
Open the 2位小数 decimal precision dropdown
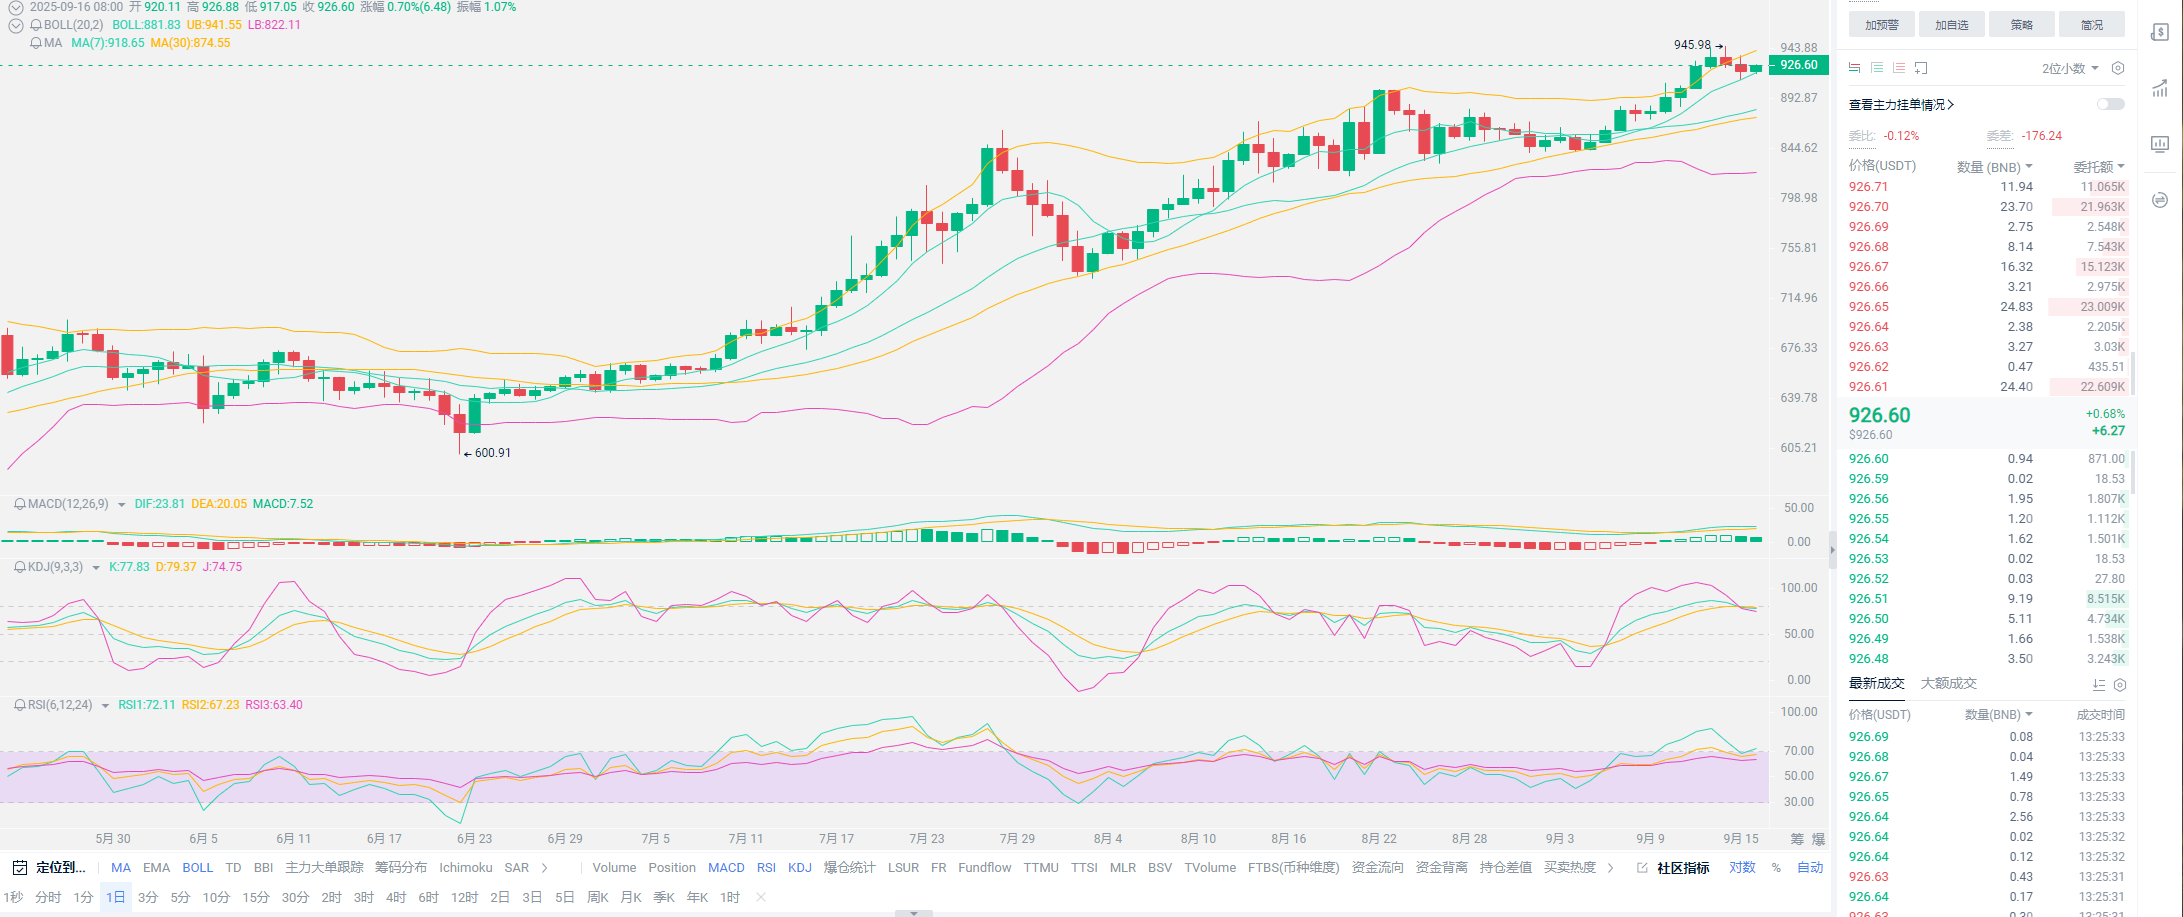pyautogui.click(x=2070, y=68)
